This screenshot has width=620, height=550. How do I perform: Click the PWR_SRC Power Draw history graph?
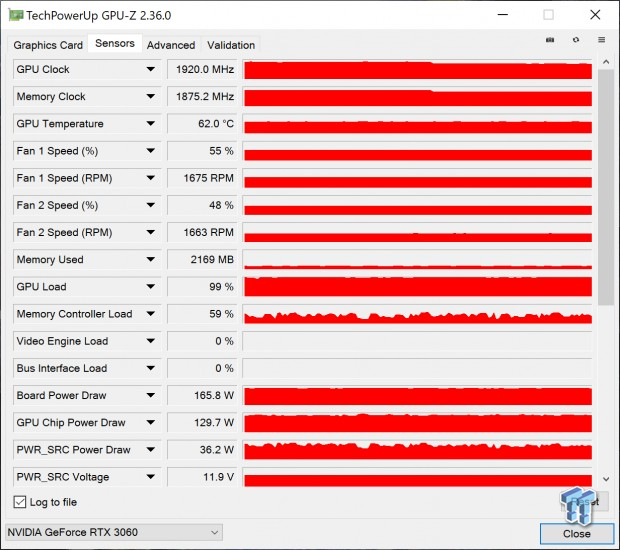[418, 450]
